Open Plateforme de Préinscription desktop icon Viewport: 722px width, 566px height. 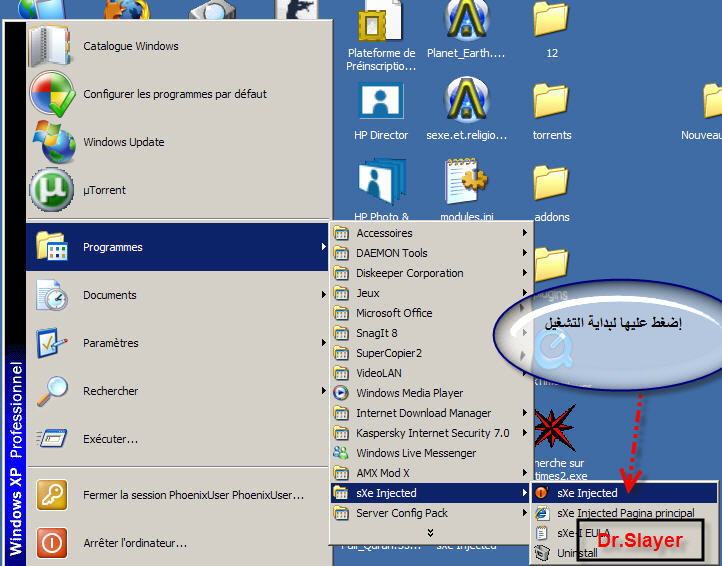(x=381, y=37)
